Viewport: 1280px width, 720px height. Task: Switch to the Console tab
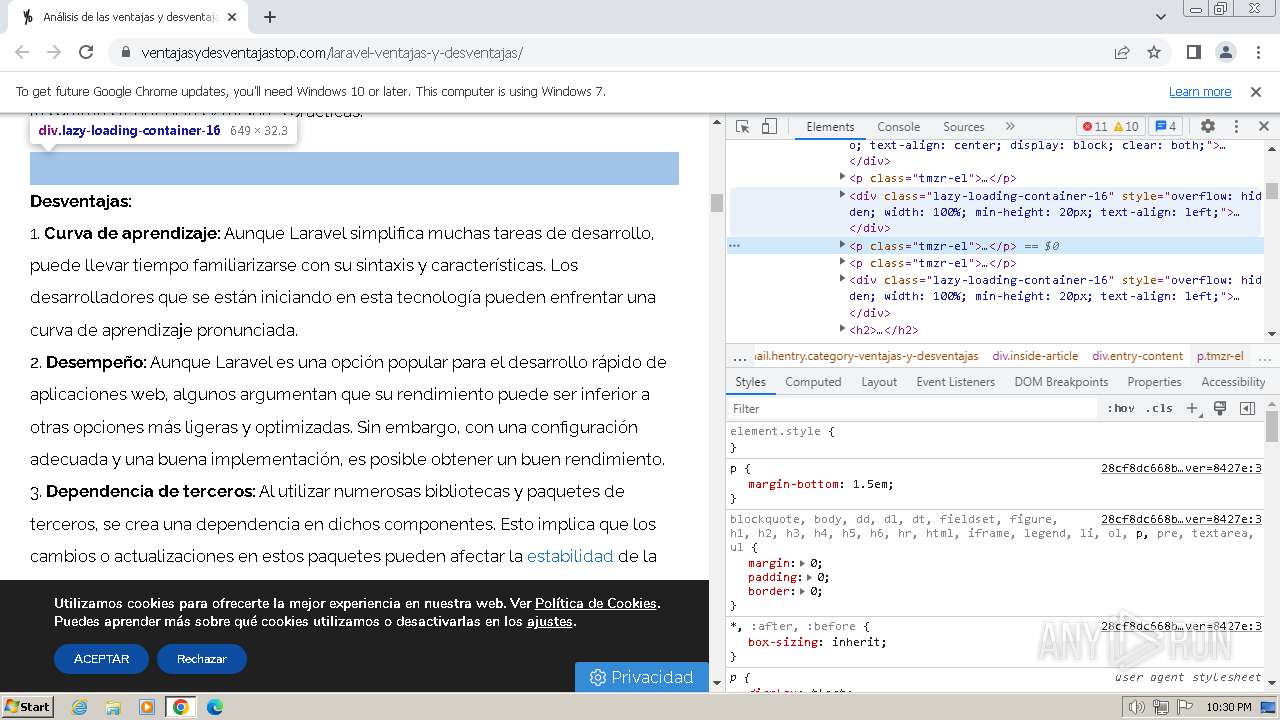898,127
